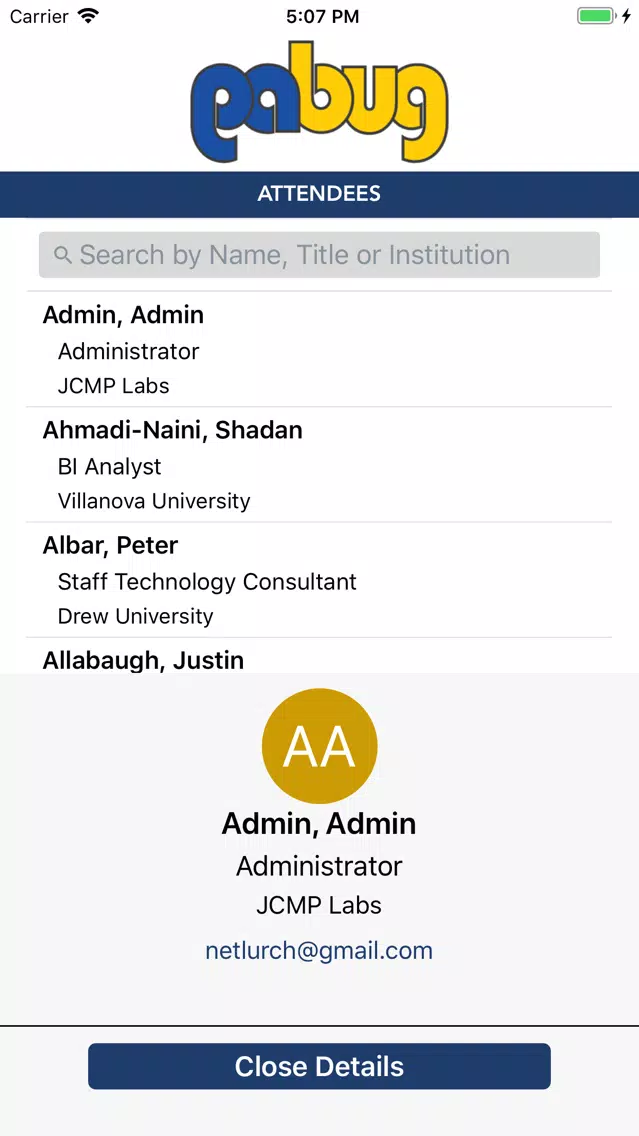
Task: Tap the Staff Technology Consultant title
Action: (x=207, y=582)
